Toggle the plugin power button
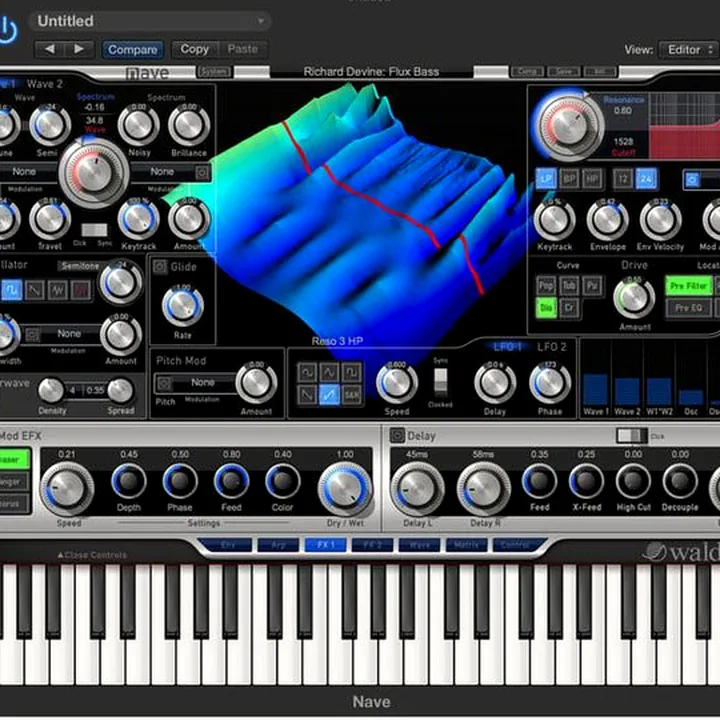Screen dimensions: 720x720 click(7, 30)
